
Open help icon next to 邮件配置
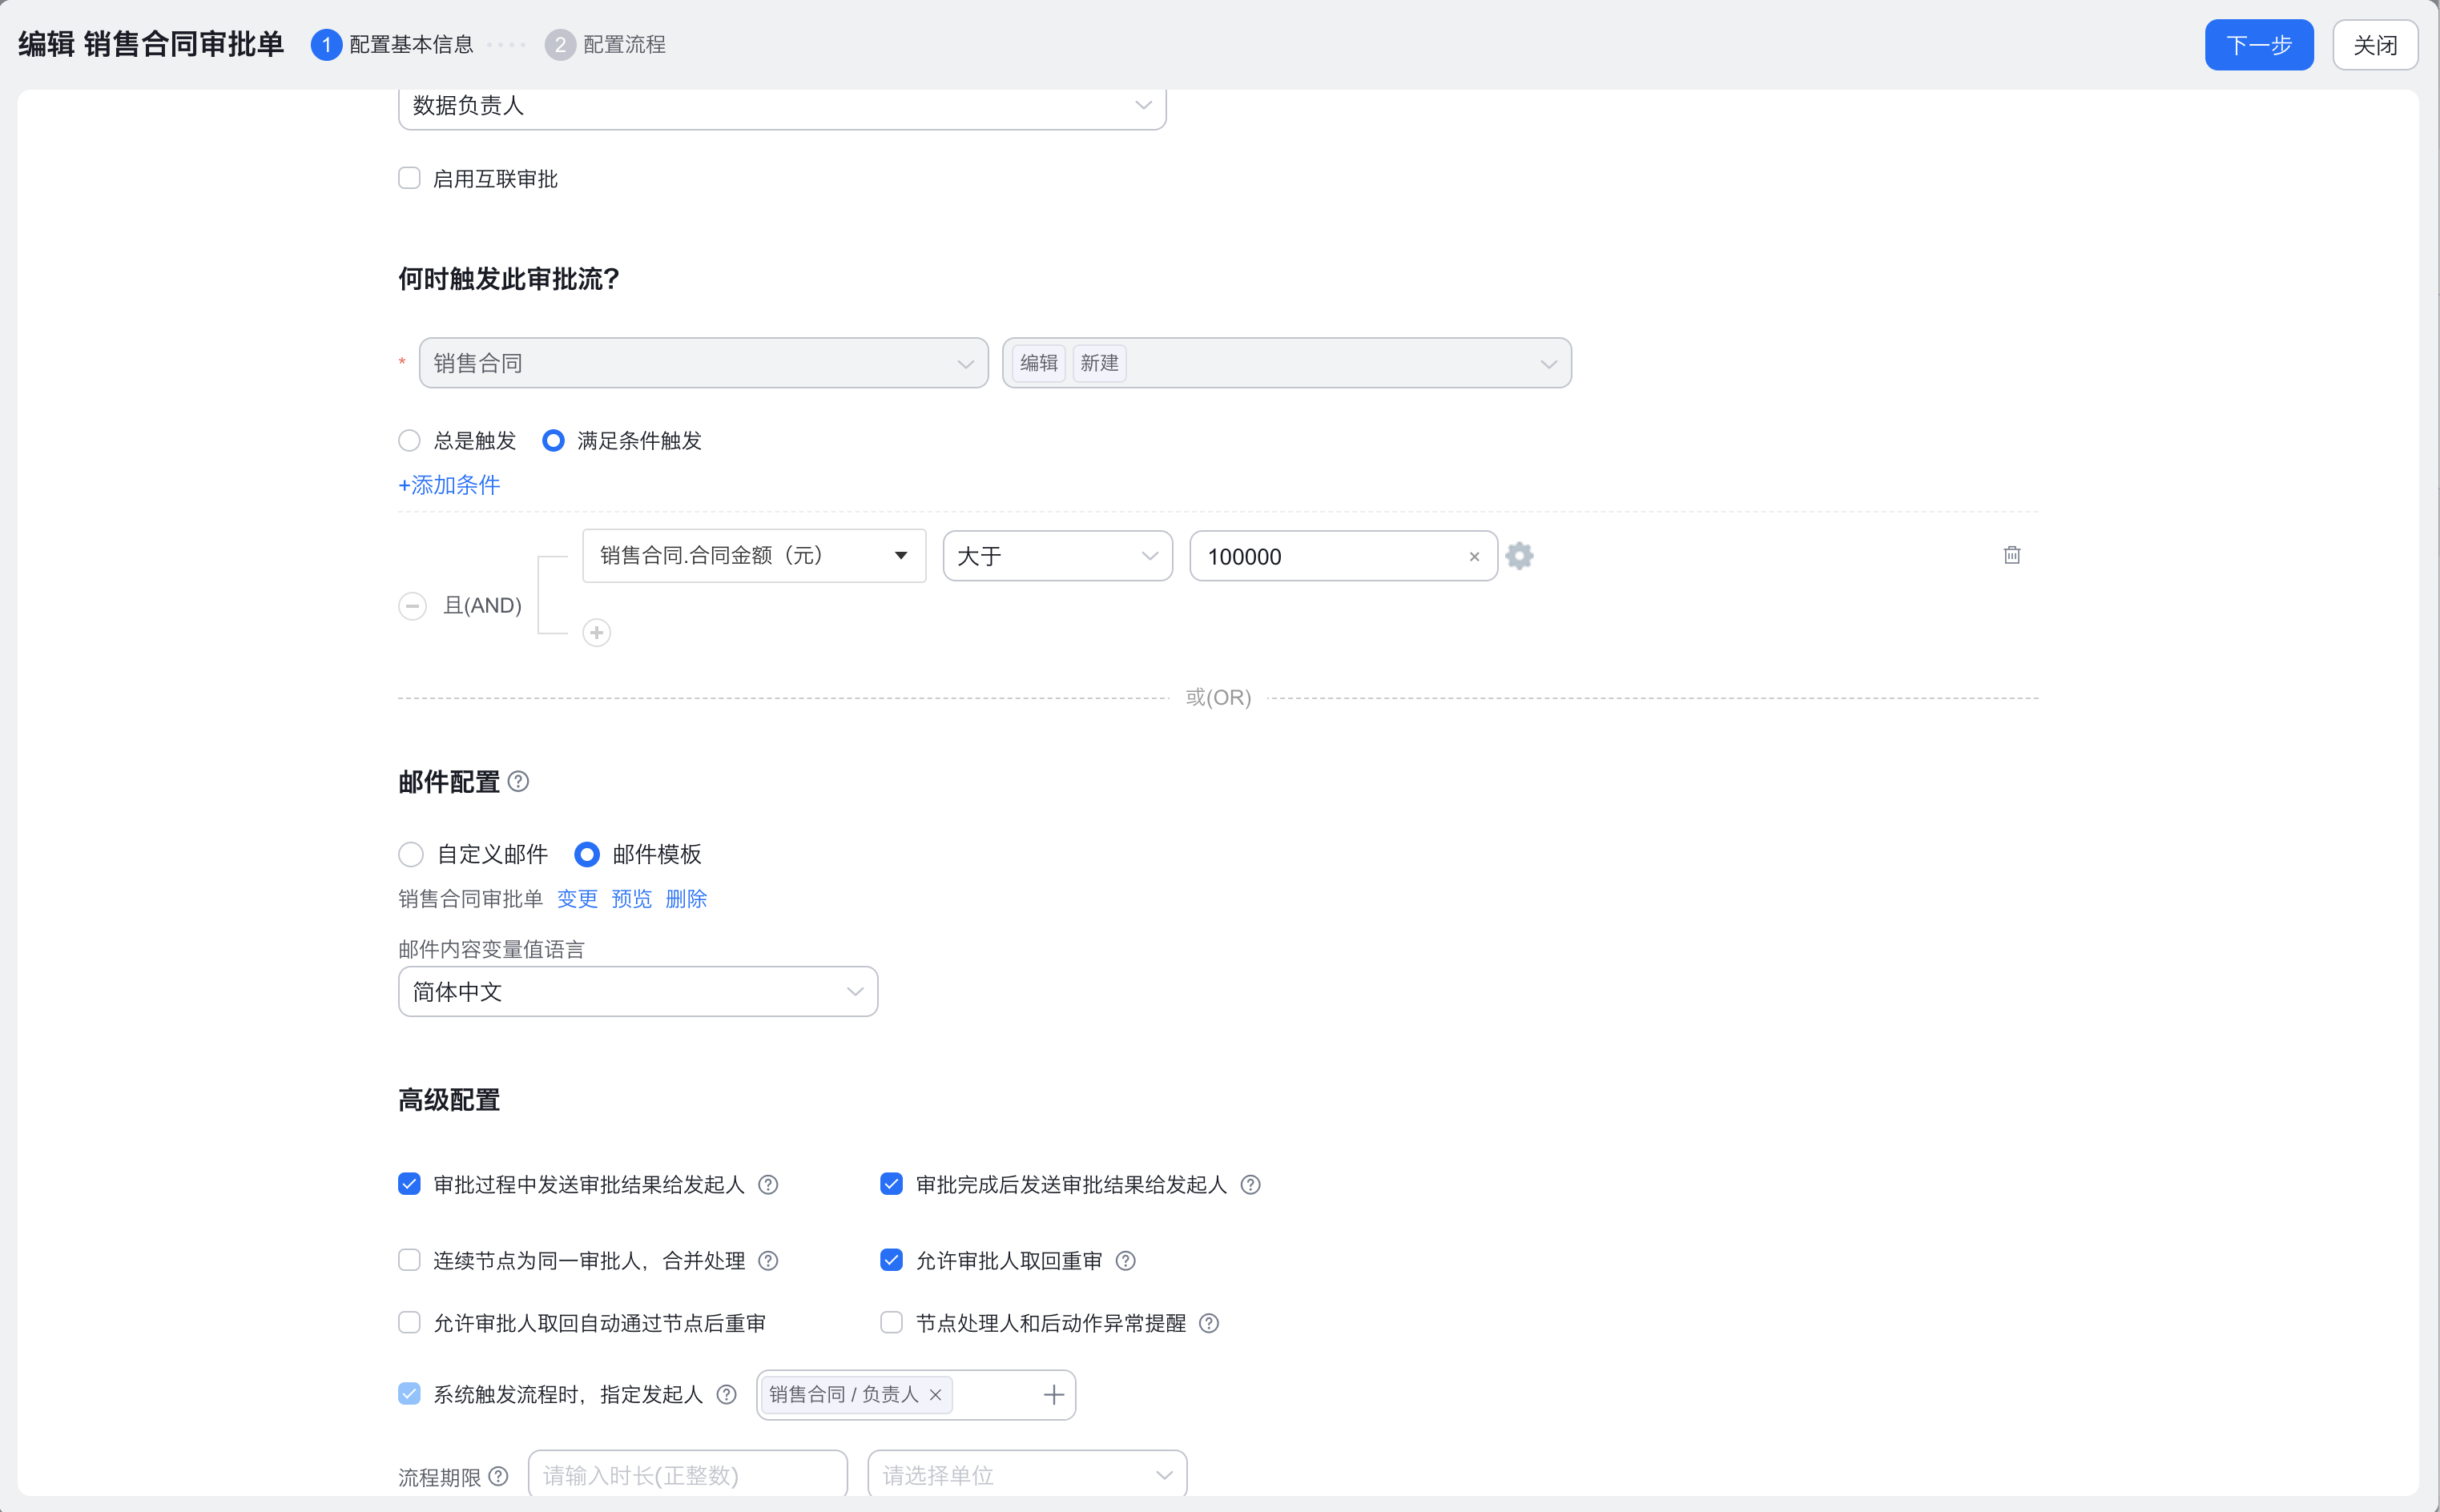pos(518,782)
